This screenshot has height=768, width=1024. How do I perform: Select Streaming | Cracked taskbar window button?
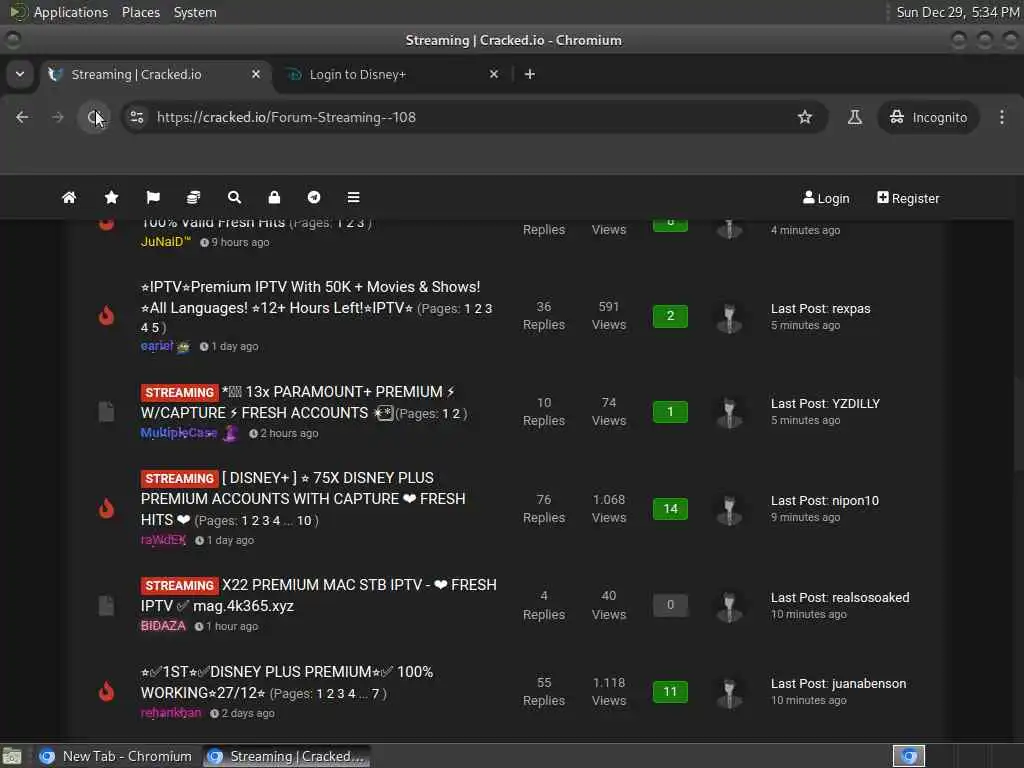(286, 756)
